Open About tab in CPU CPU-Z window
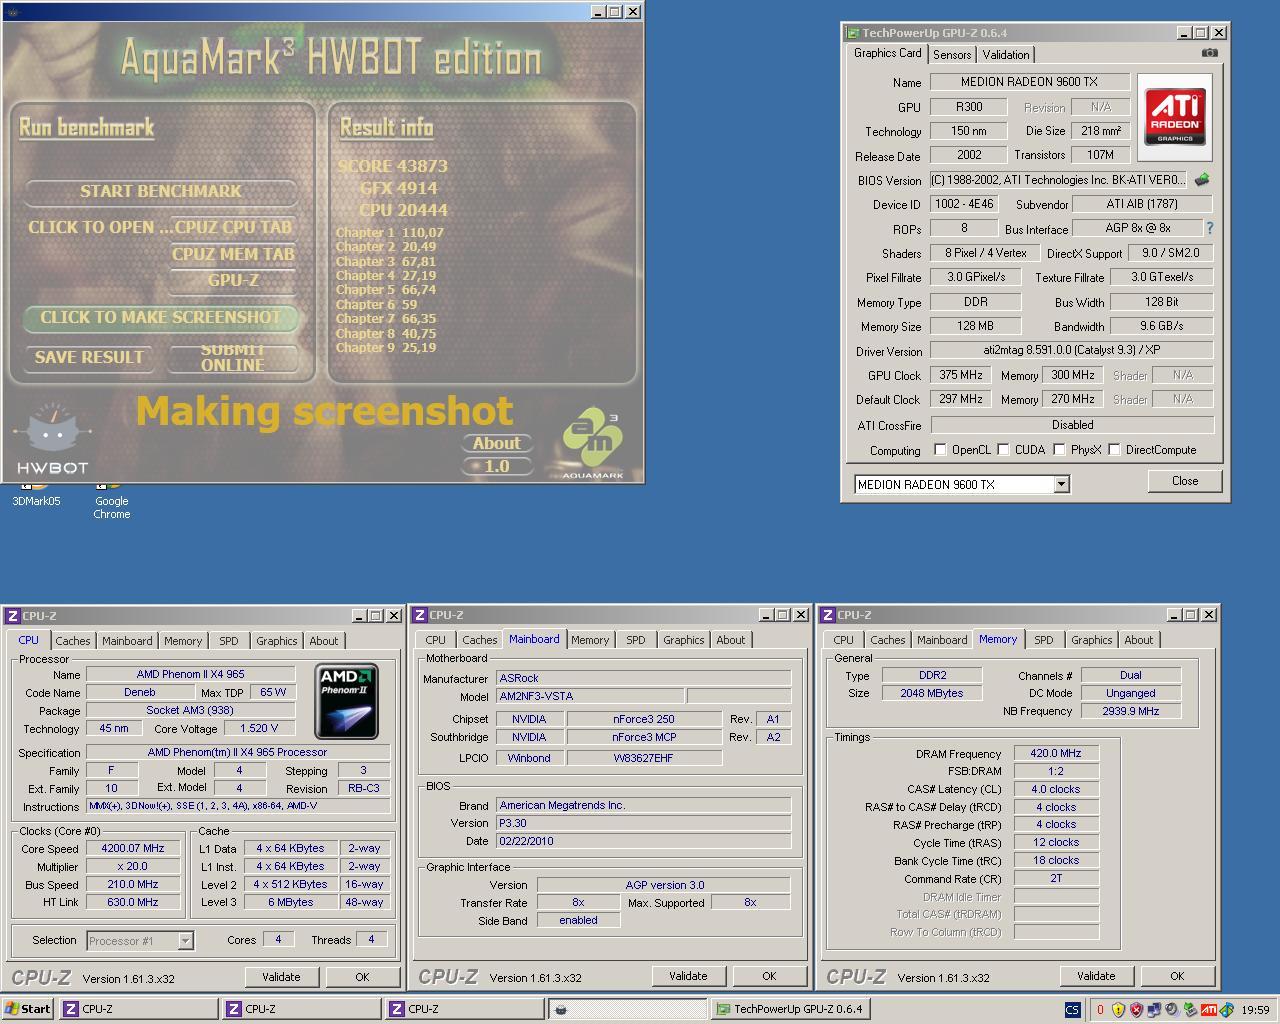Image resolution: width=1280 pixels, height=1024 pixels. click(323, 641)
